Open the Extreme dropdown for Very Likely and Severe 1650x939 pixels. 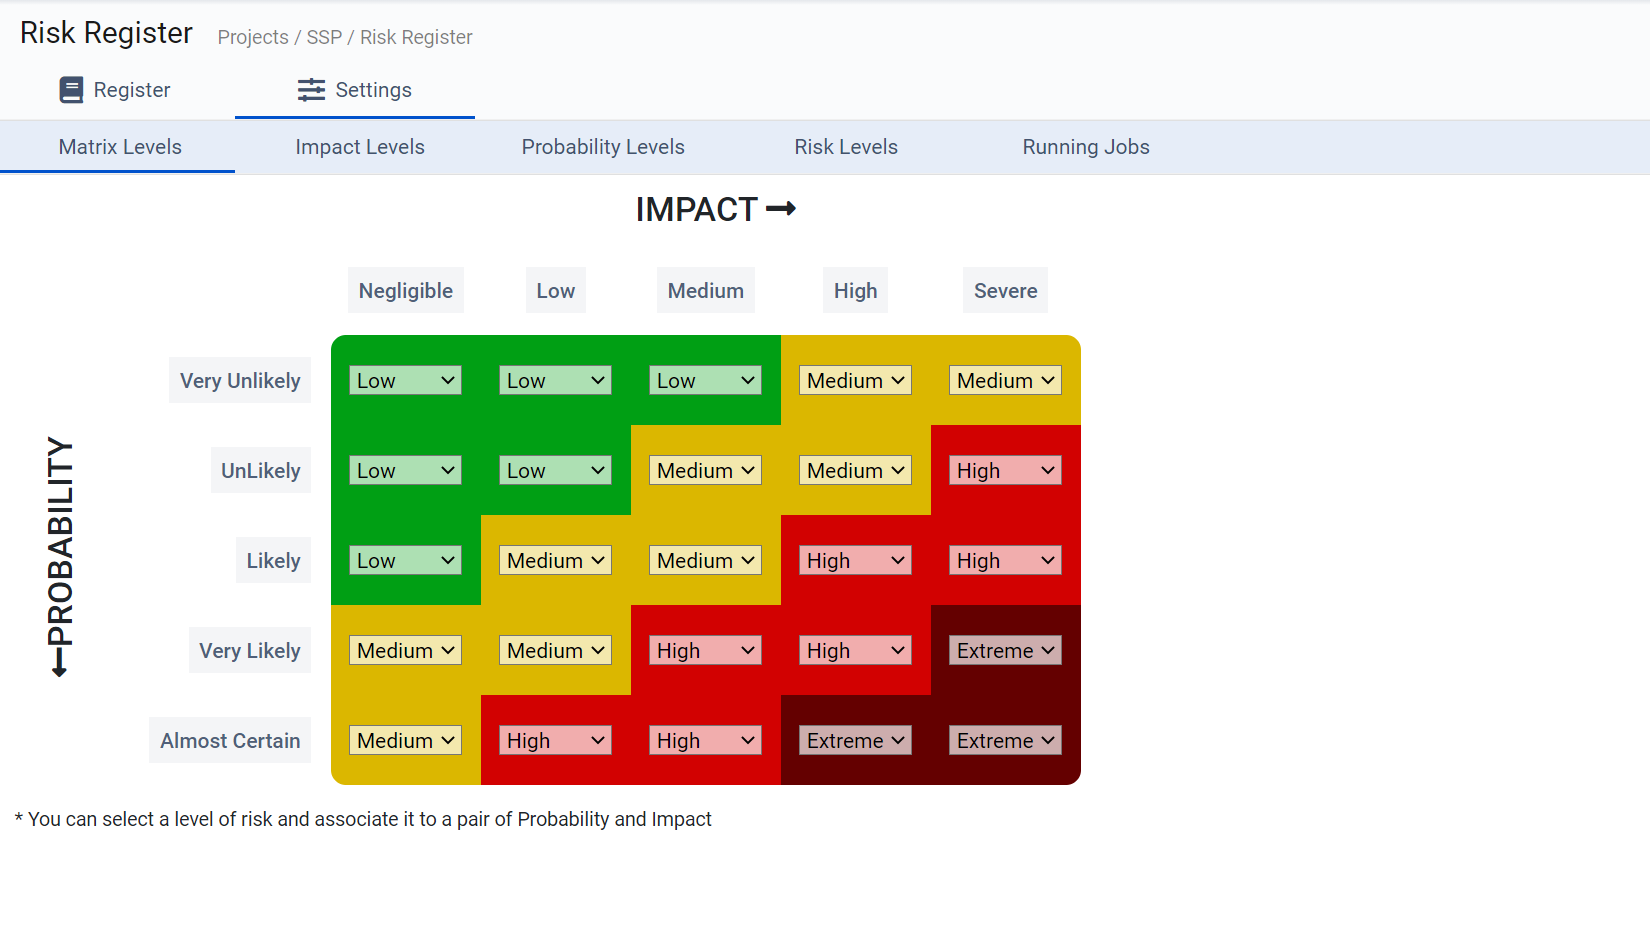coord(1005,650)
